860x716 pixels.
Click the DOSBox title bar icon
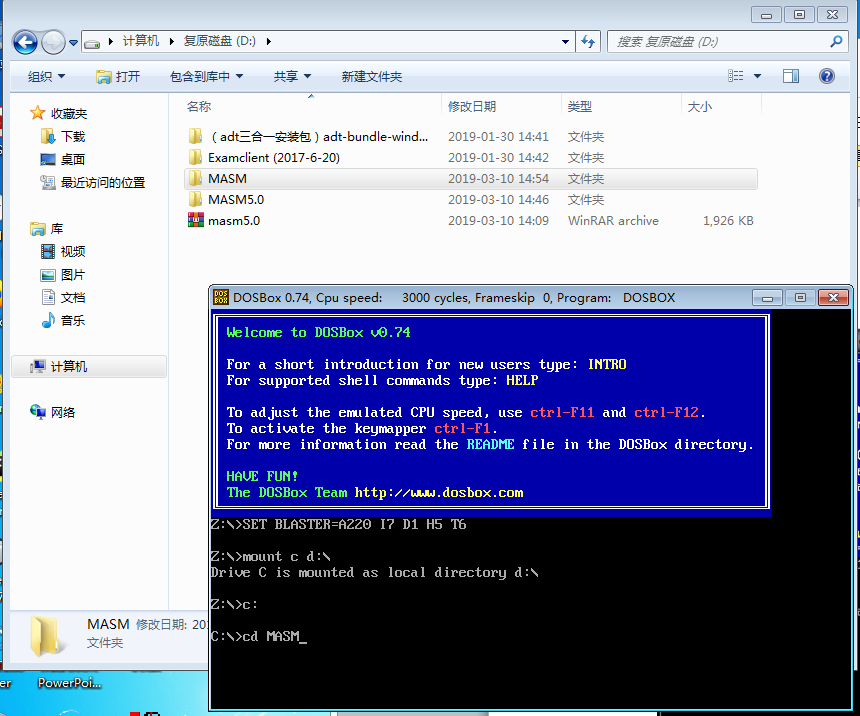pyautogui.click(x=220, y=296)
